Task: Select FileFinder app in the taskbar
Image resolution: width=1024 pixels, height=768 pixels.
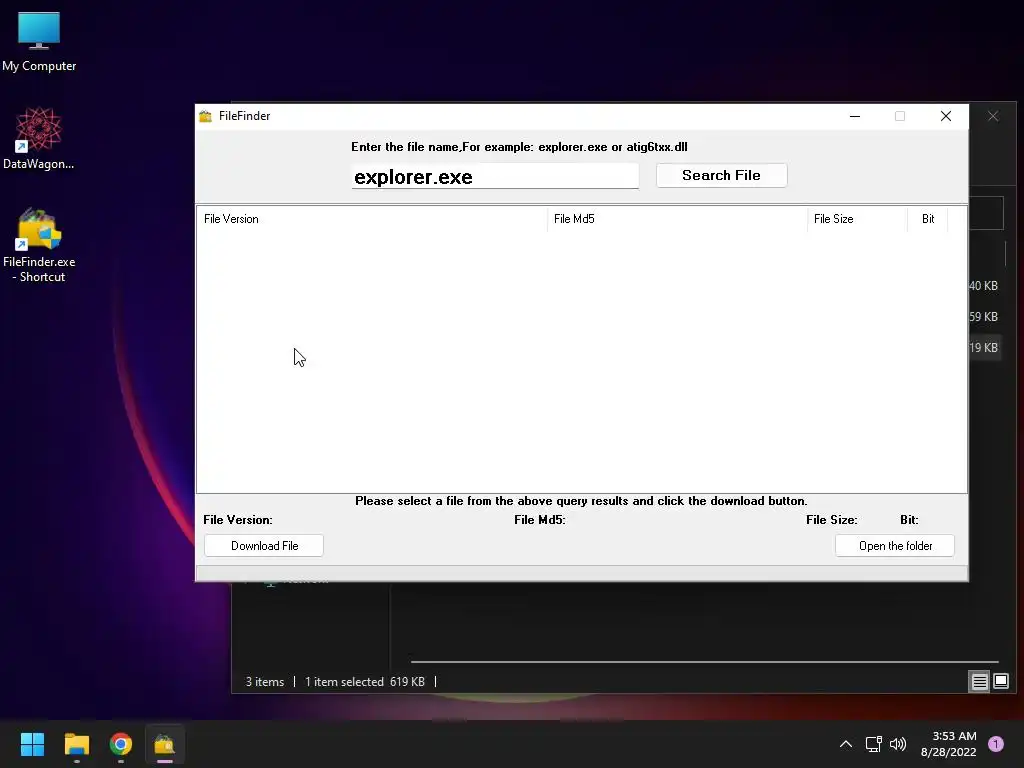Action: [165, 744]
